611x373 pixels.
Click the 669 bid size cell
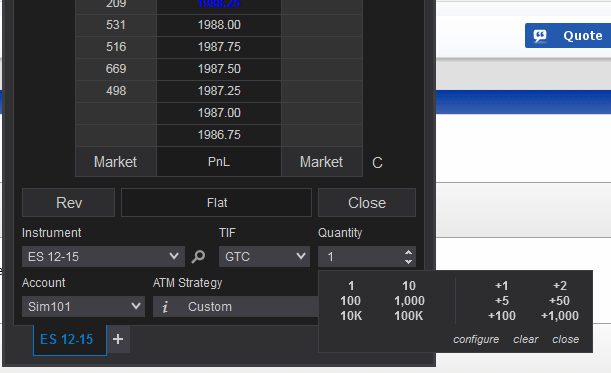[x=116, y=69]
